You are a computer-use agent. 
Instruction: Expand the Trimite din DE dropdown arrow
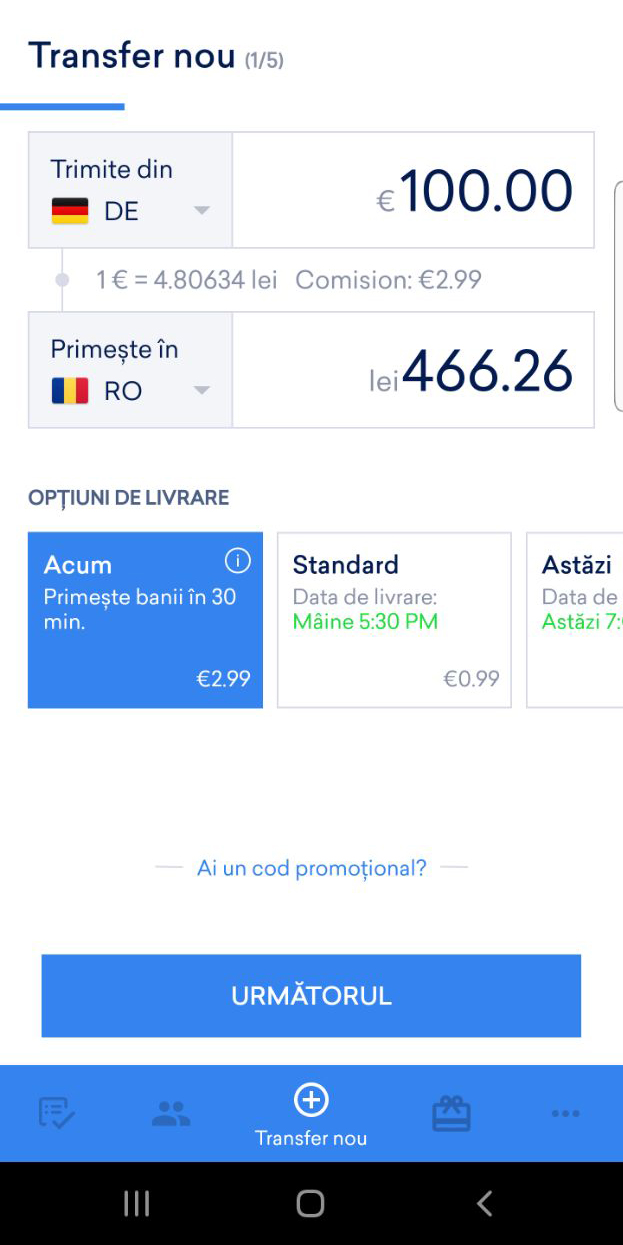pos(202,211)
